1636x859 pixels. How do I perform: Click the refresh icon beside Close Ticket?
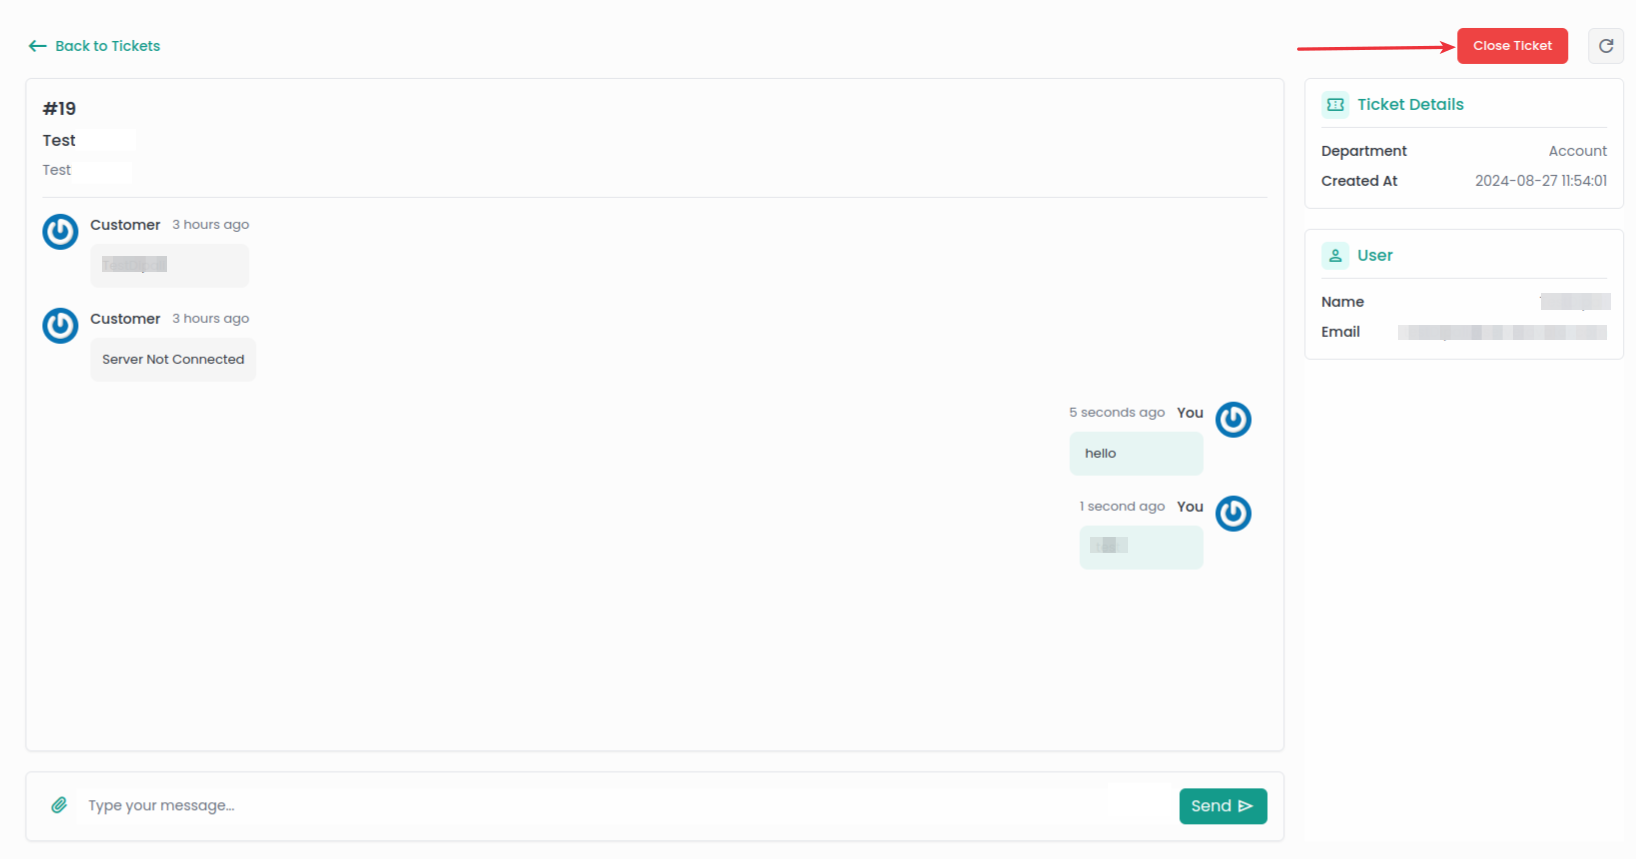click(1605, 46)
